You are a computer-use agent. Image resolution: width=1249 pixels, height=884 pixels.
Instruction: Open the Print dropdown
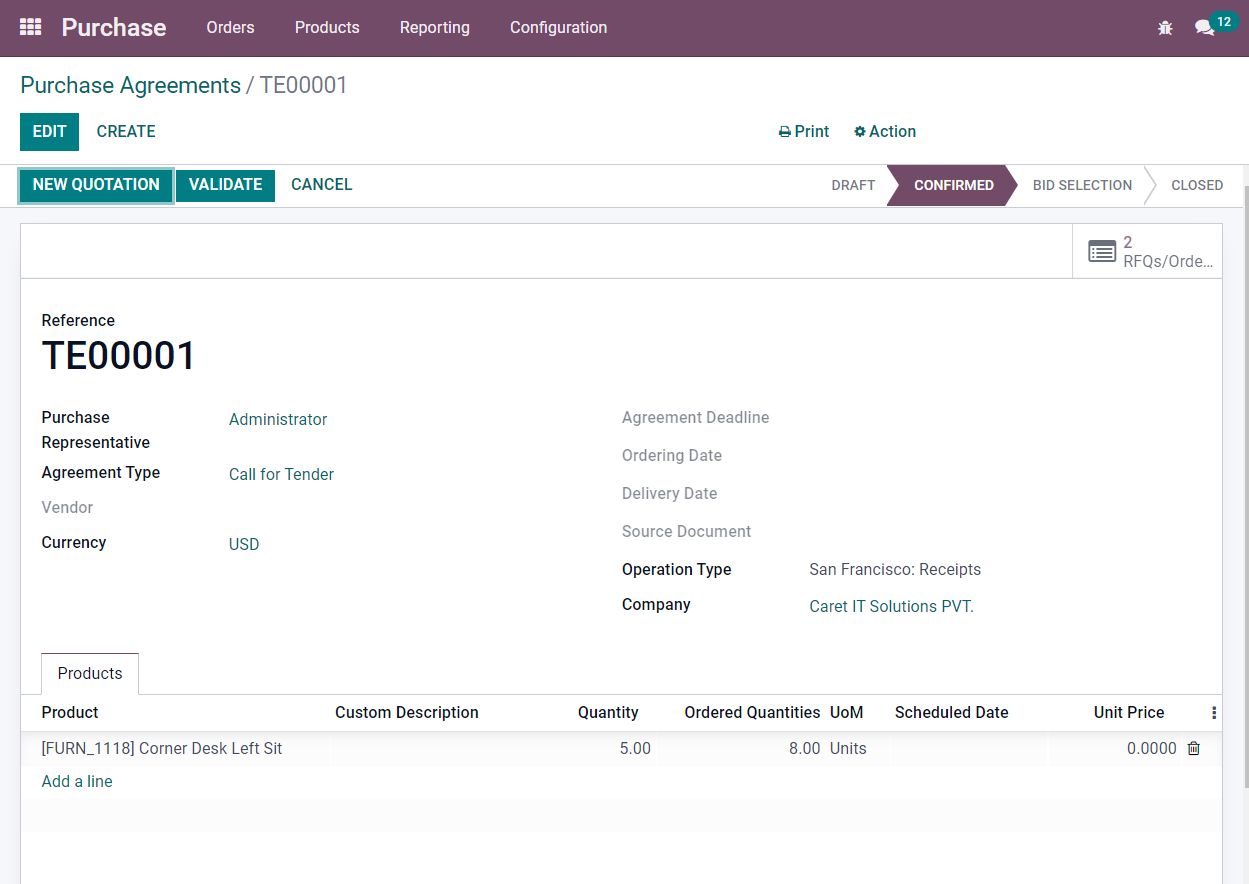pos(804,132)
